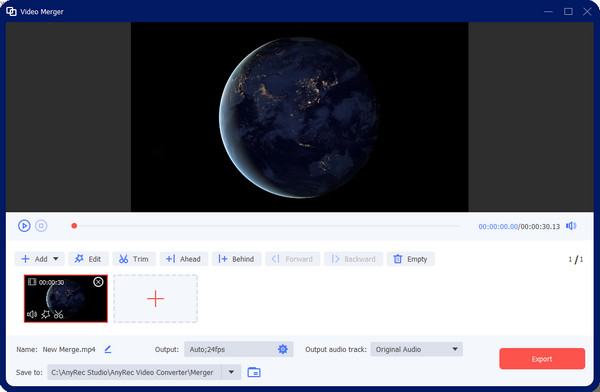Screen dimensions: 600x392
Task: Click the scissors icon on clip thumbnail
Action: pos(59,314)
